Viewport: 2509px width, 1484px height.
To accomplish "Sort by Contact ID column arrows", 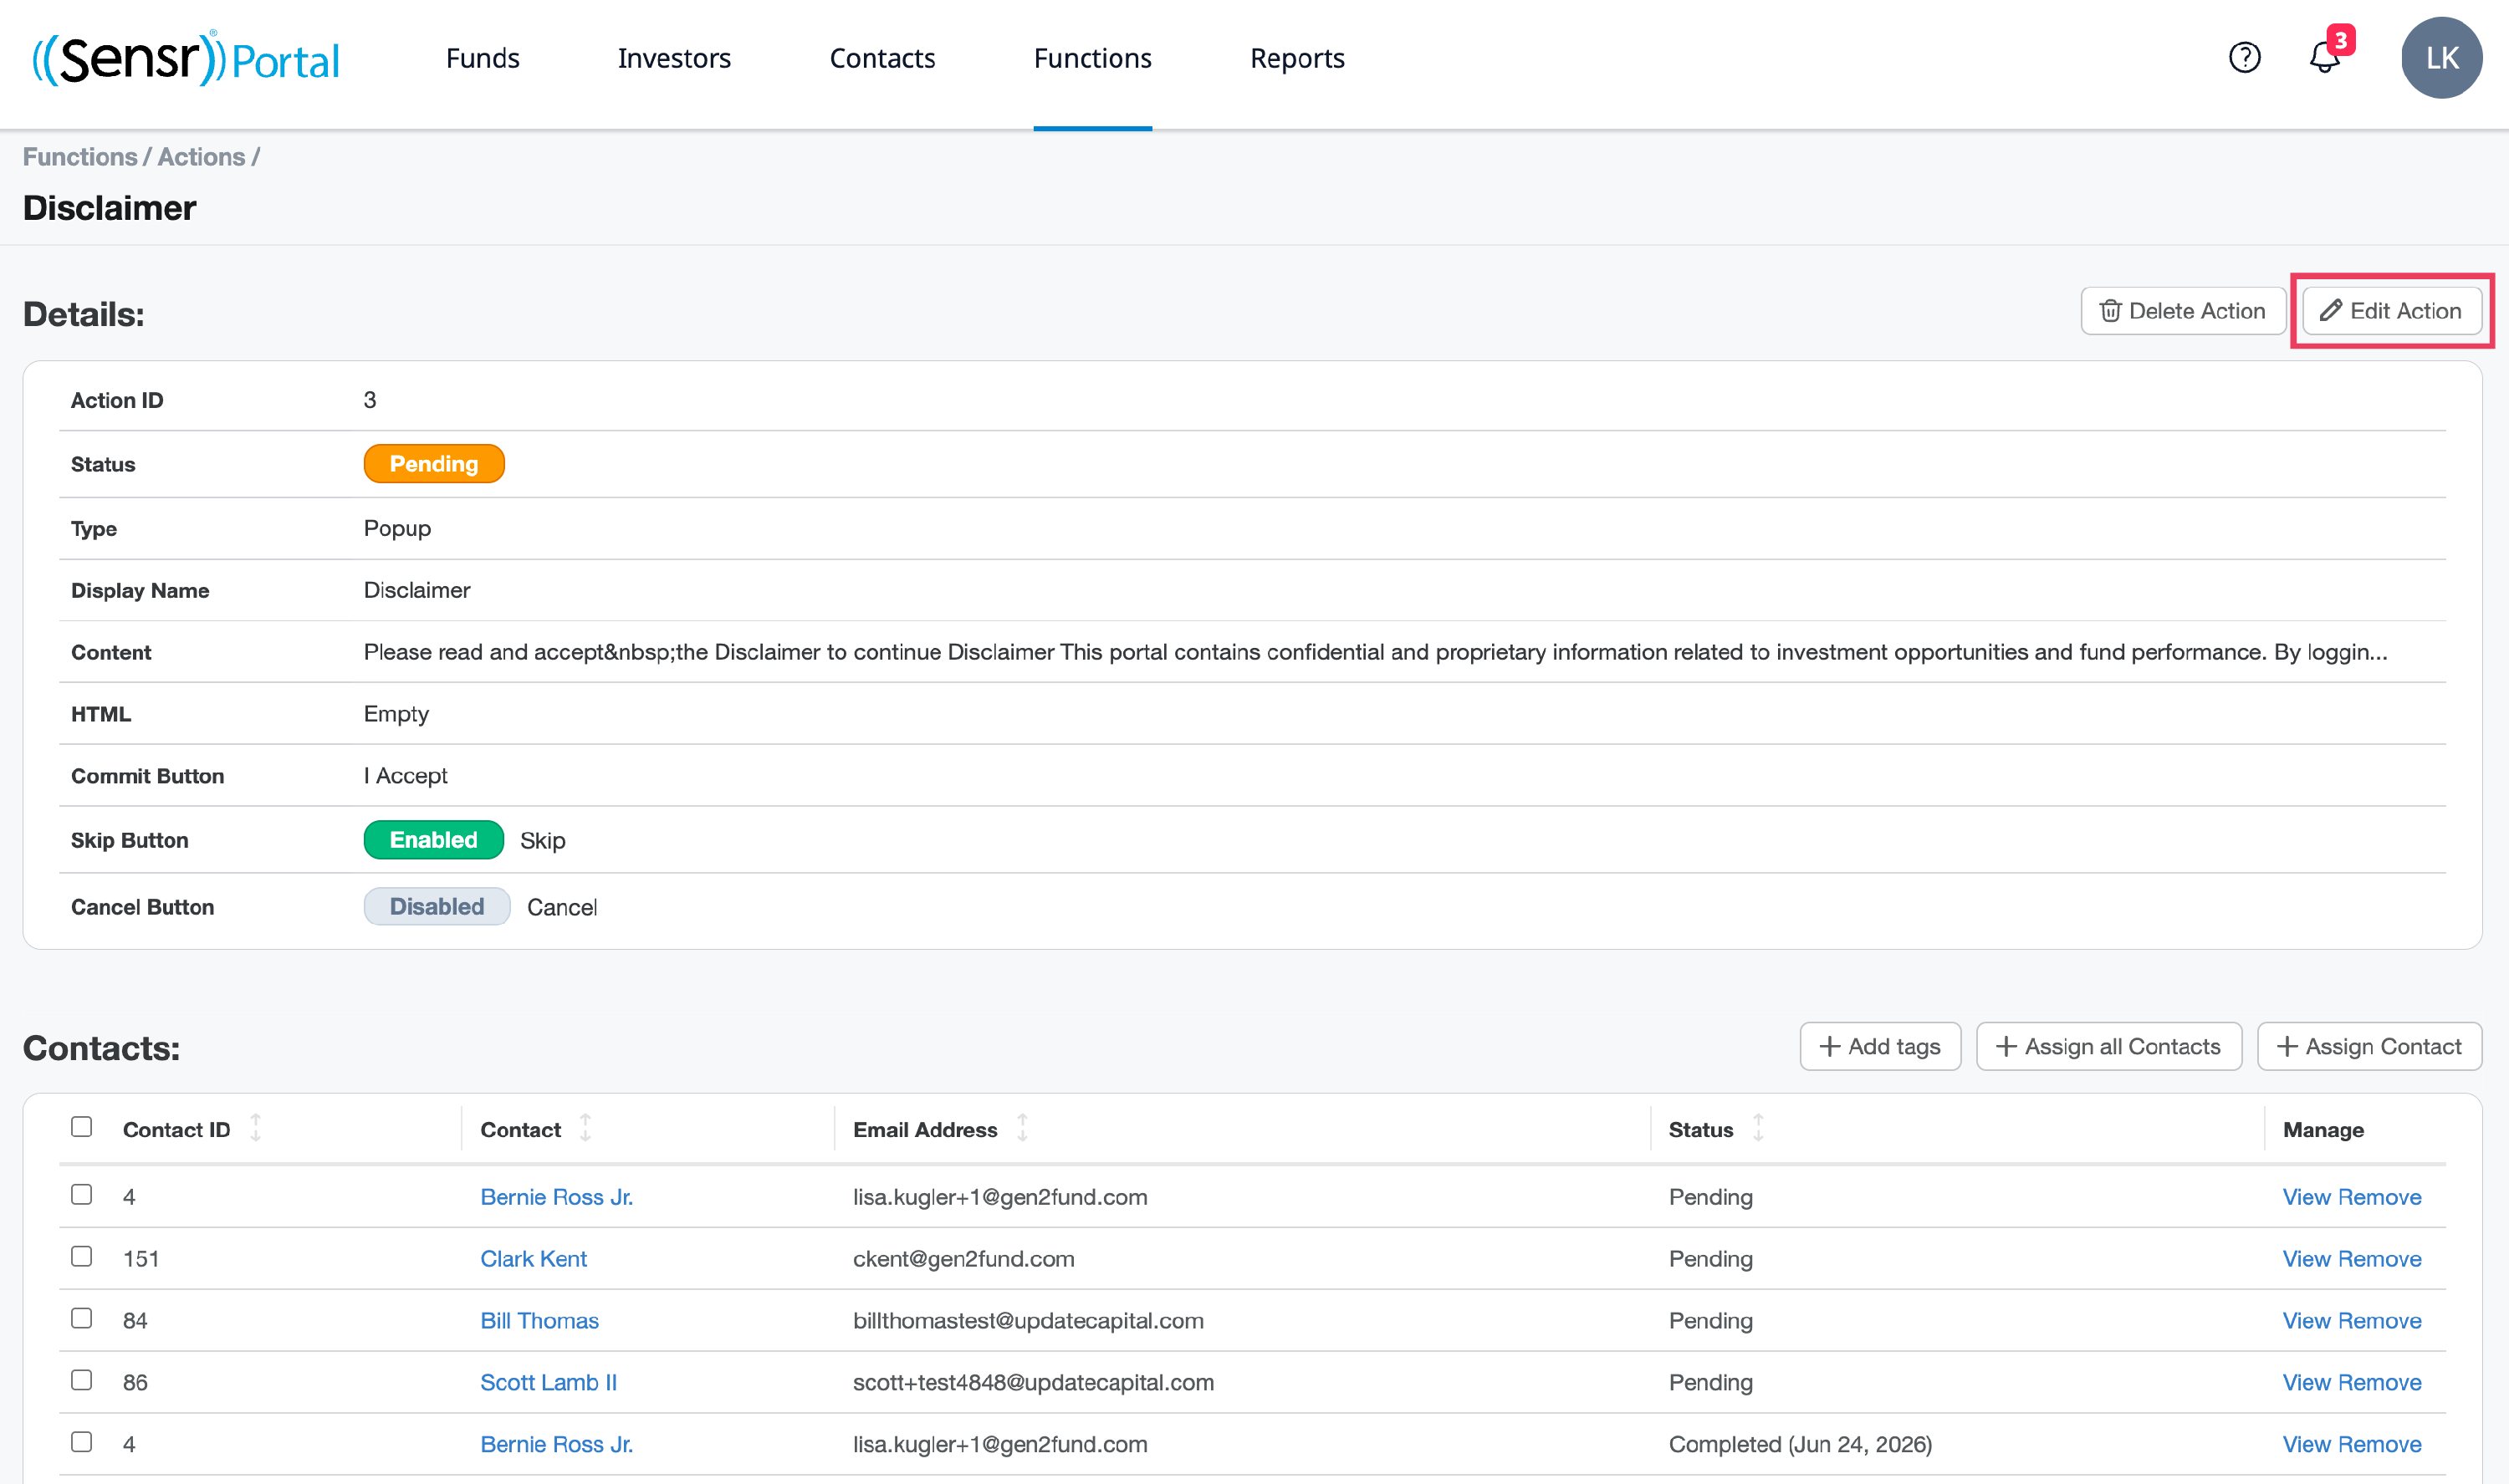I will tap(256, 1128).
